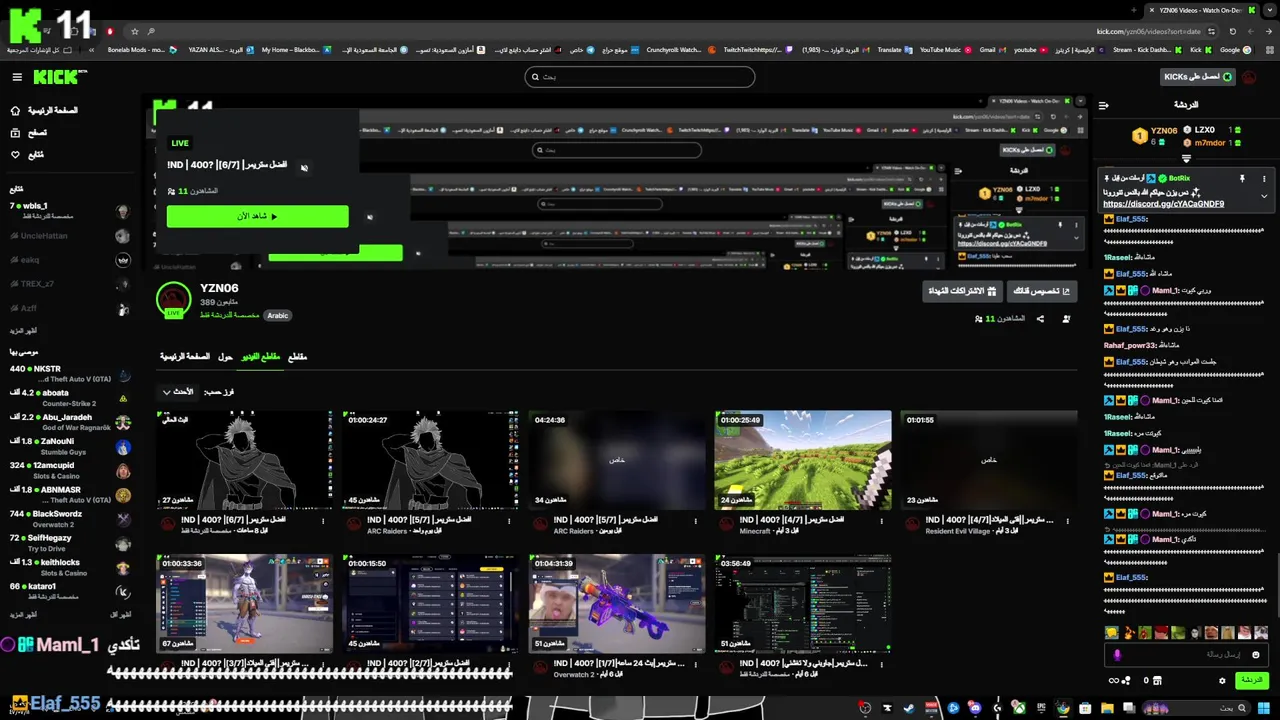Open the emoji picker in the chat box

click(1256, 655)
